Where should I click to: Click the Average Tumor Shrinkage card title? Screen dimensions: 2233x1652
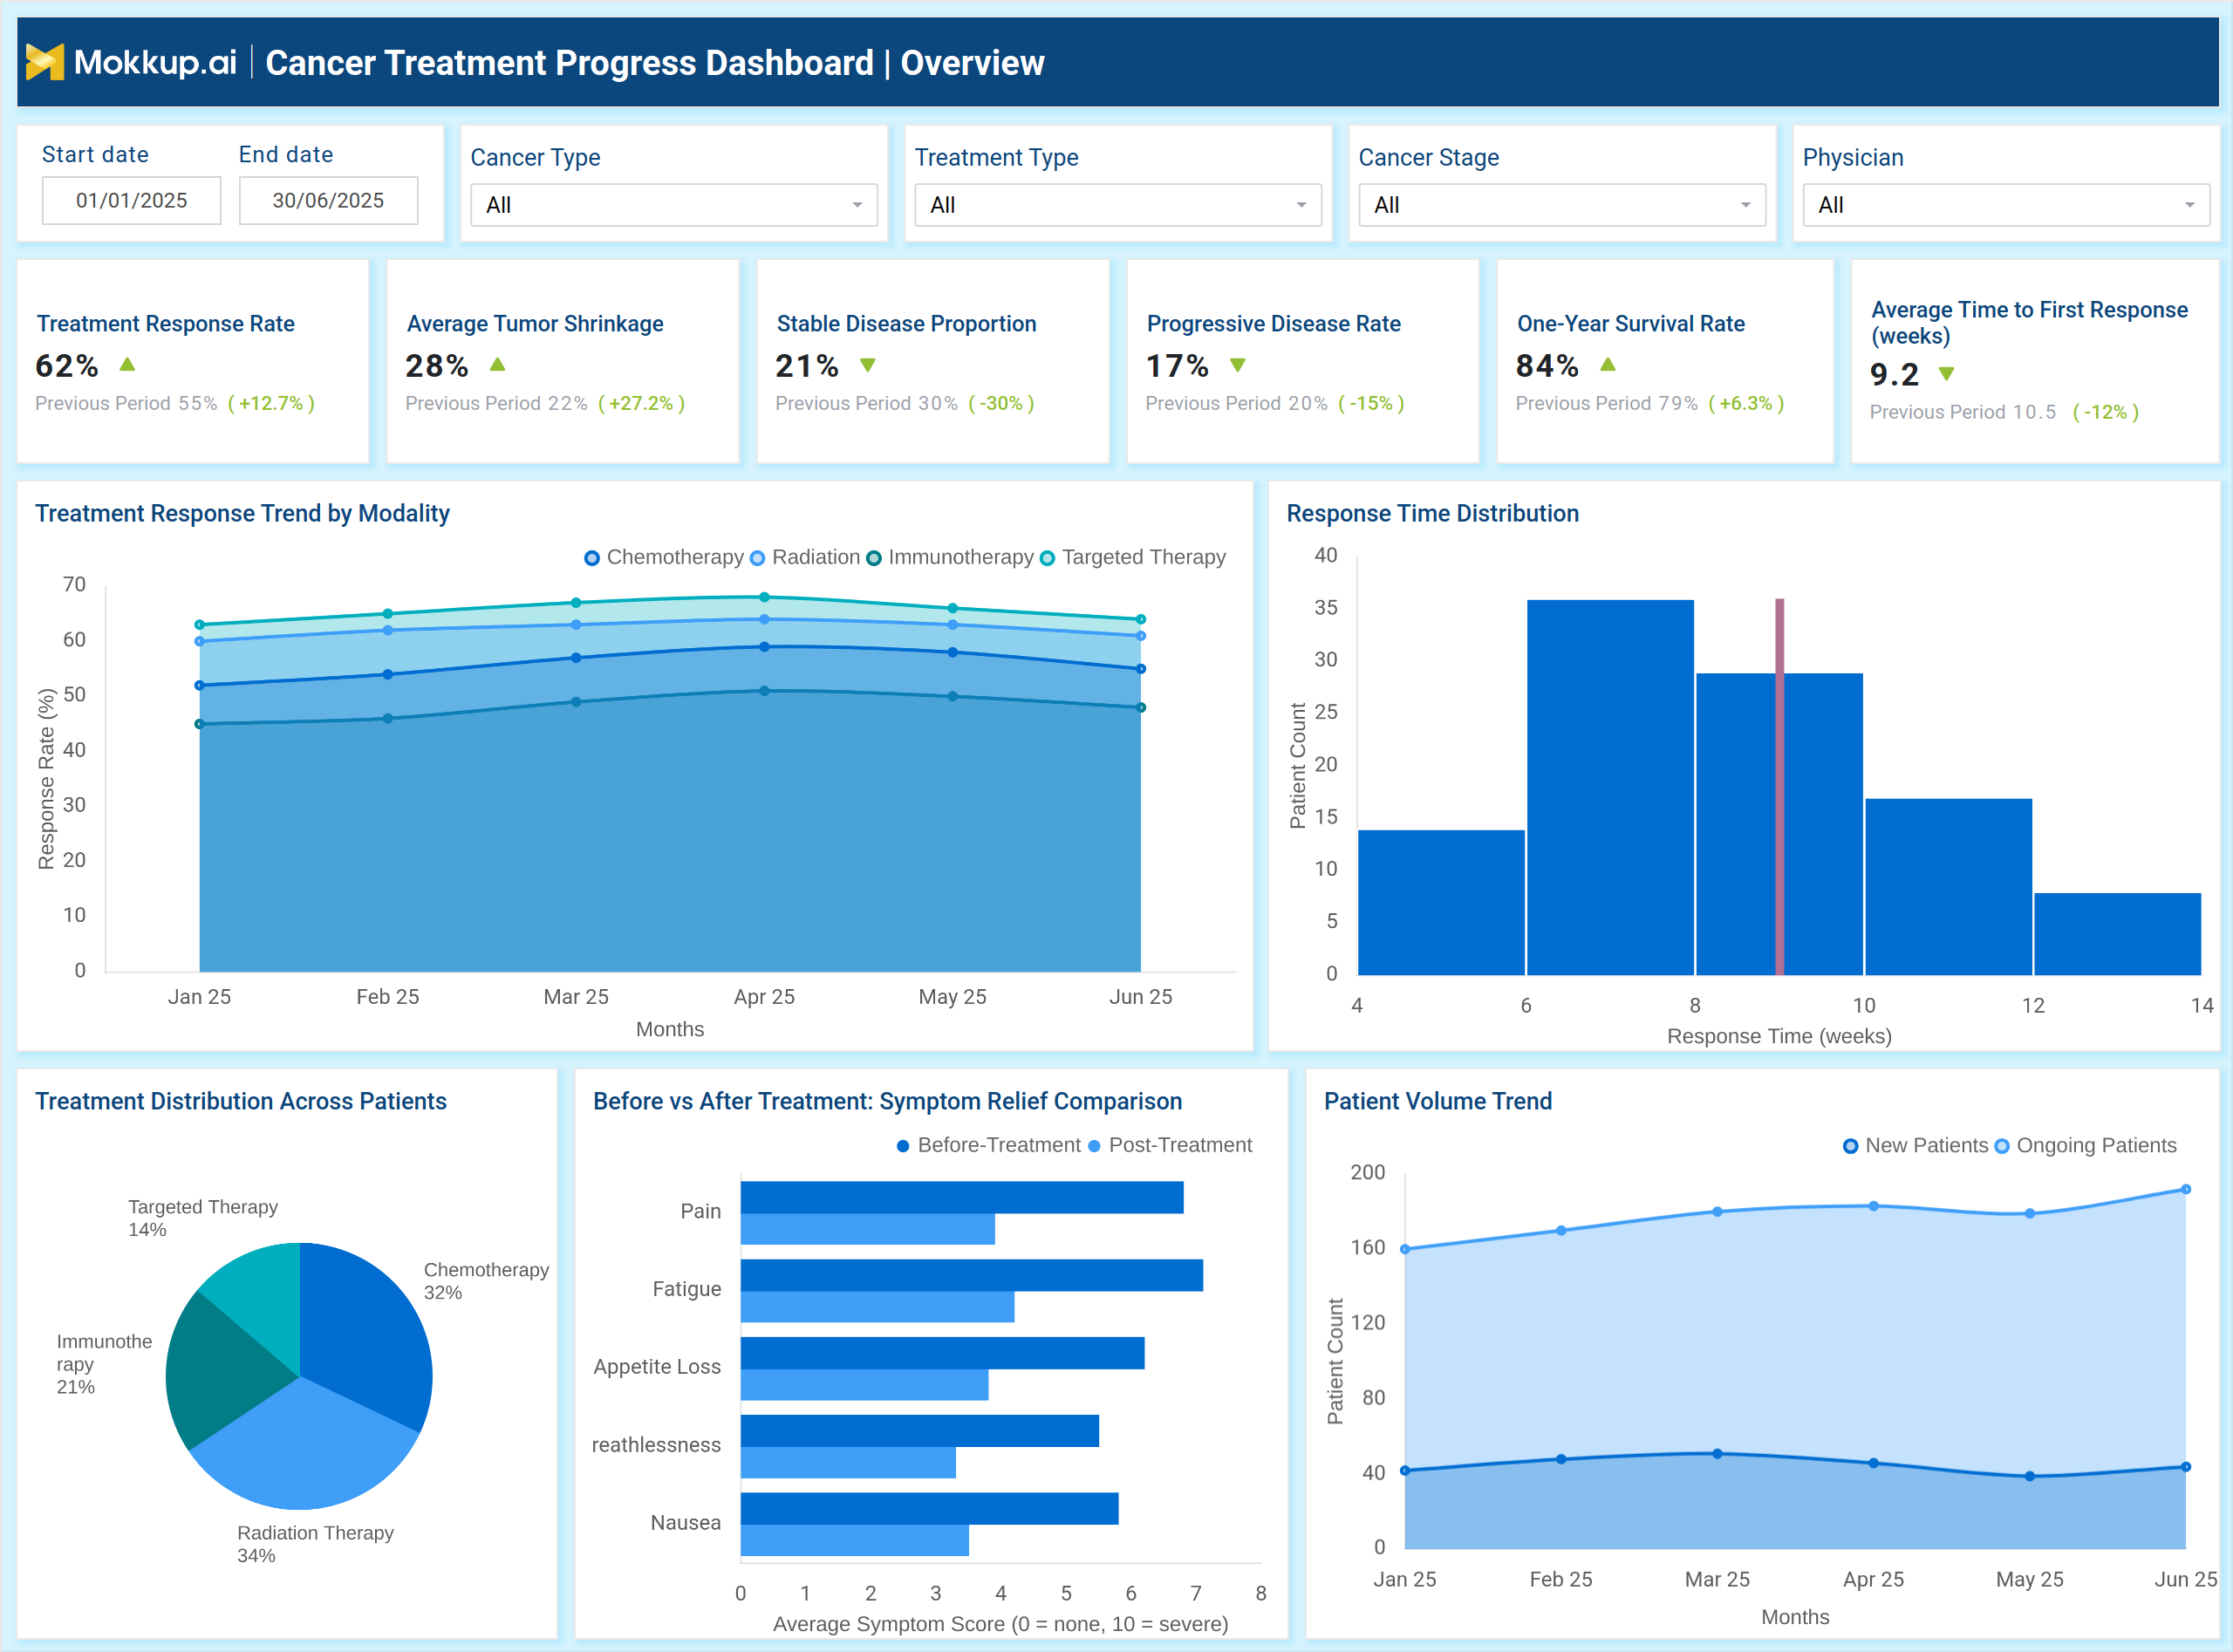(x=535, y=324)
